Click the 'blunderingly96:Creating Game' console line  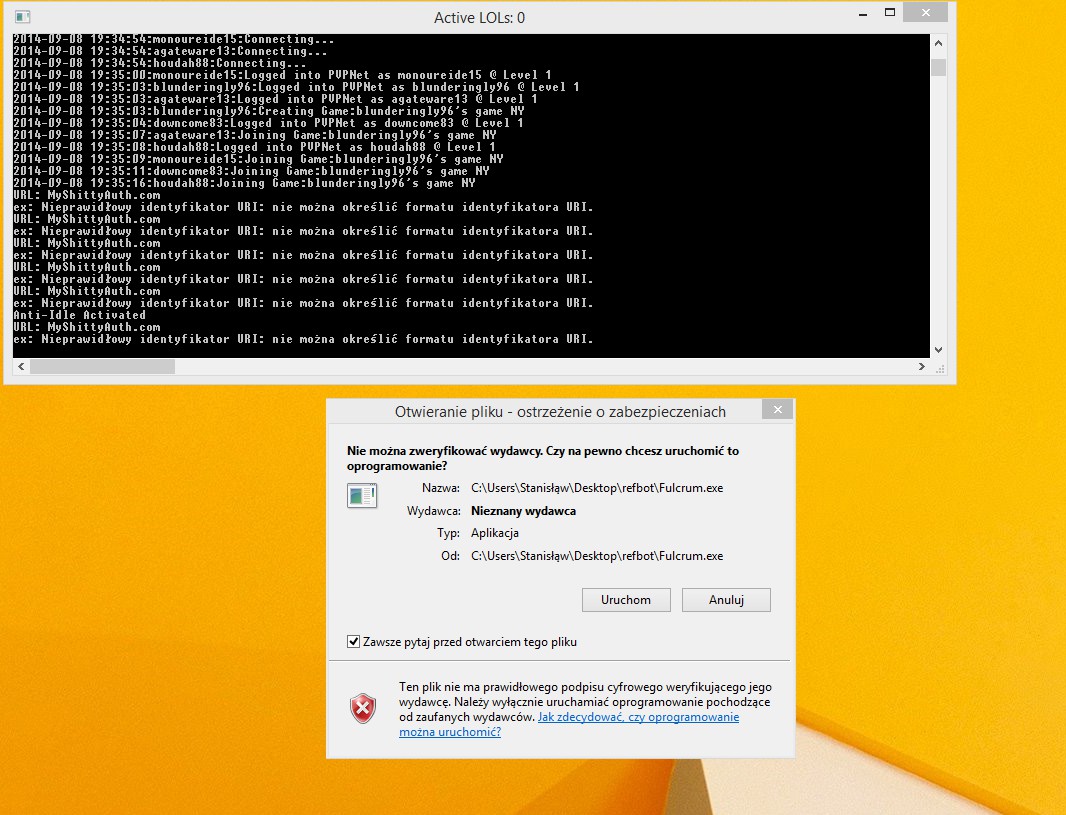point(269,111)
